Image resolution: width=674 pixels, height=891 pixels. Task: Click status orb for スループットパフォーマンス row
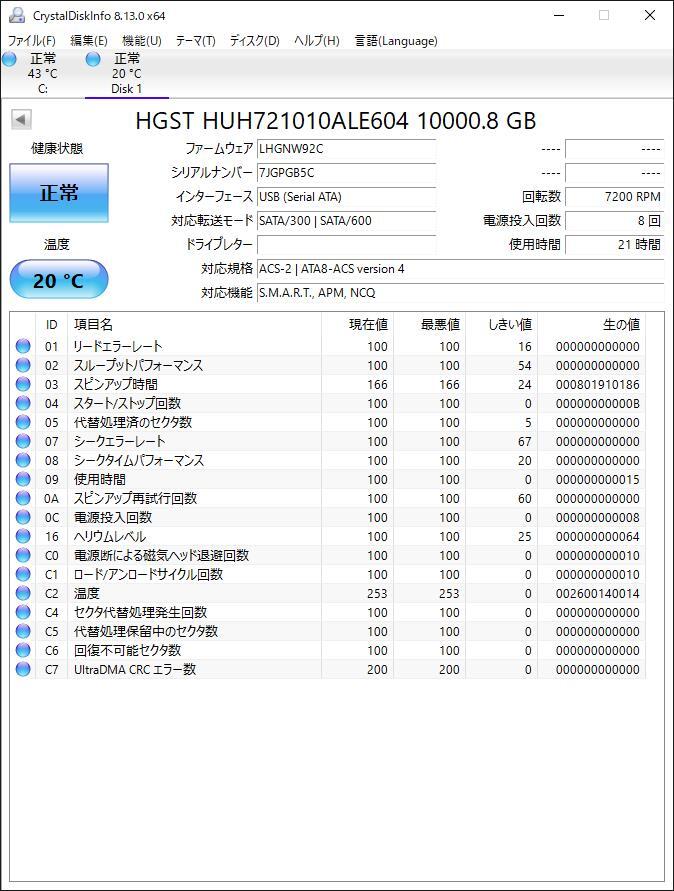[x=23, y=365]
